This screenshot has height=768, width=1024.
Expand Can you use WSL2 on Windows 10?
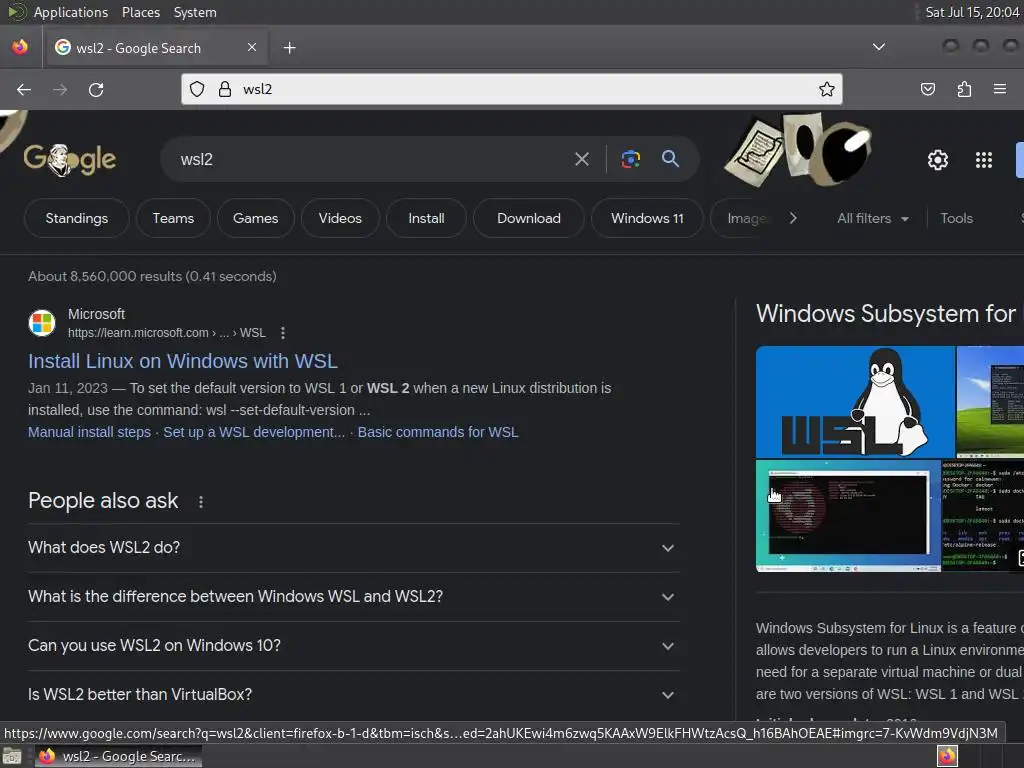tap(353, 646)
